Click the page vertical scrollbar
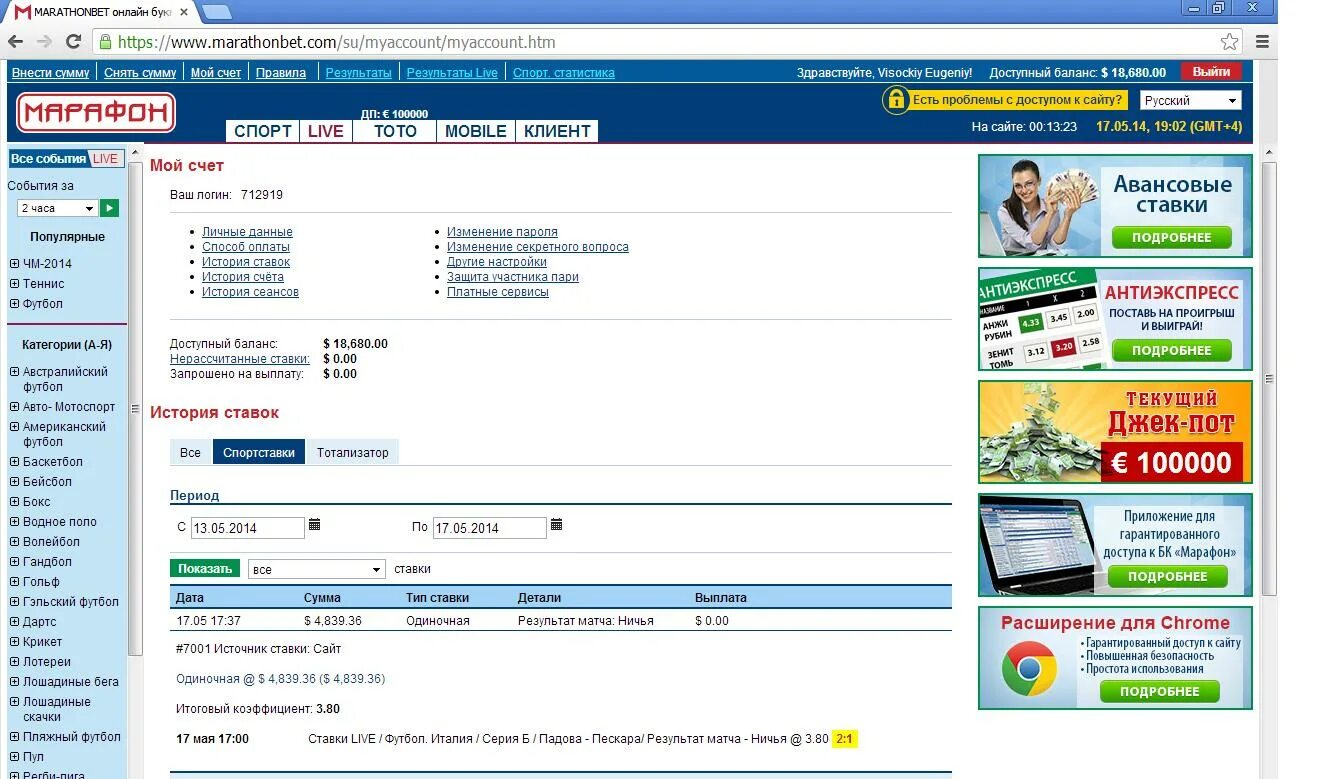The width and height of the screenshot is (1332, 779). (x=1269, y=380)
